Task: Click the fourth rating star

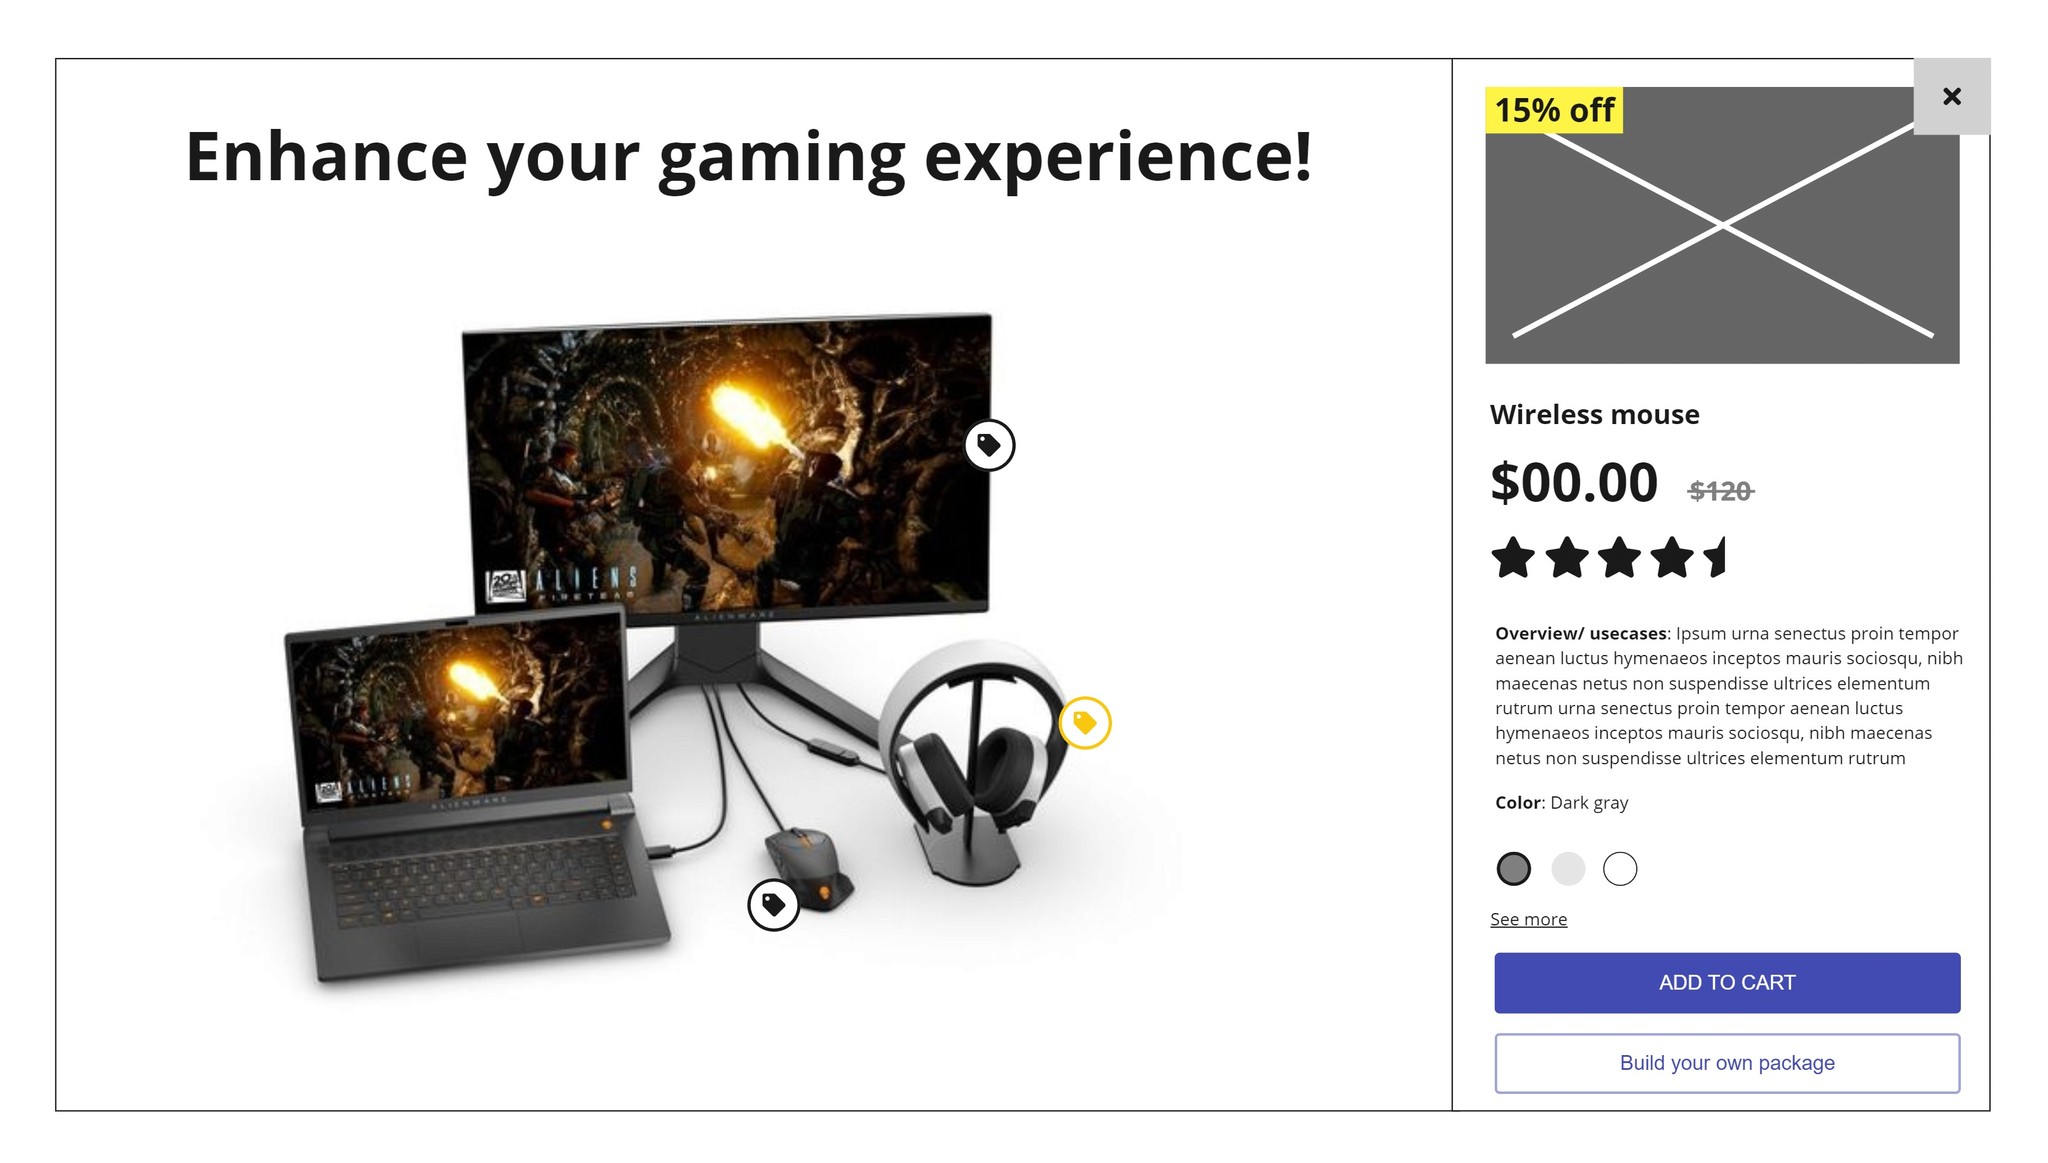Action: coord(1672,558)
